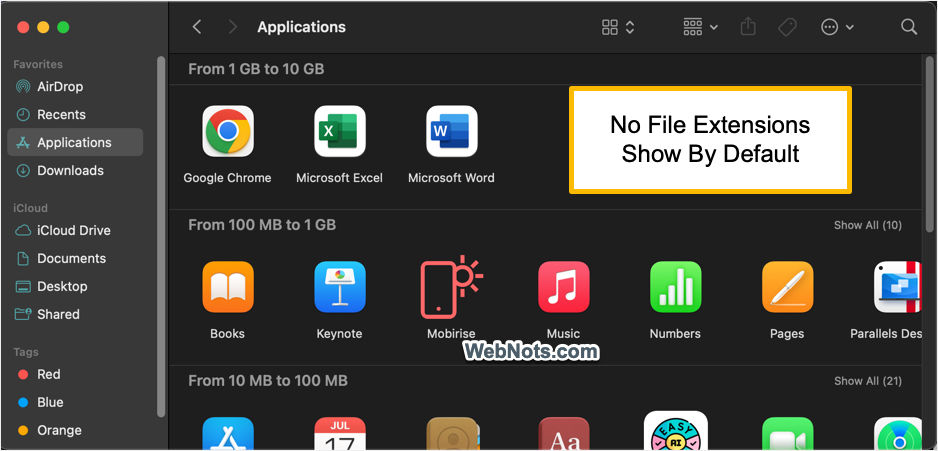
Task: Open Google Chrome app icon
Action: point(227,131)
